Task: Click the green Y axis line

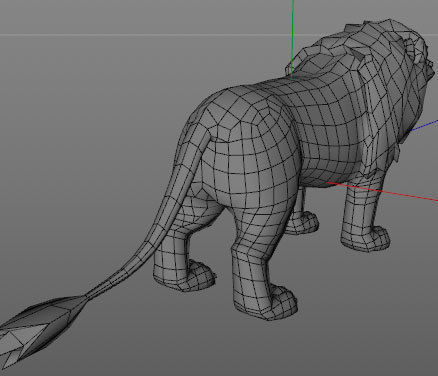Action: 292,39
